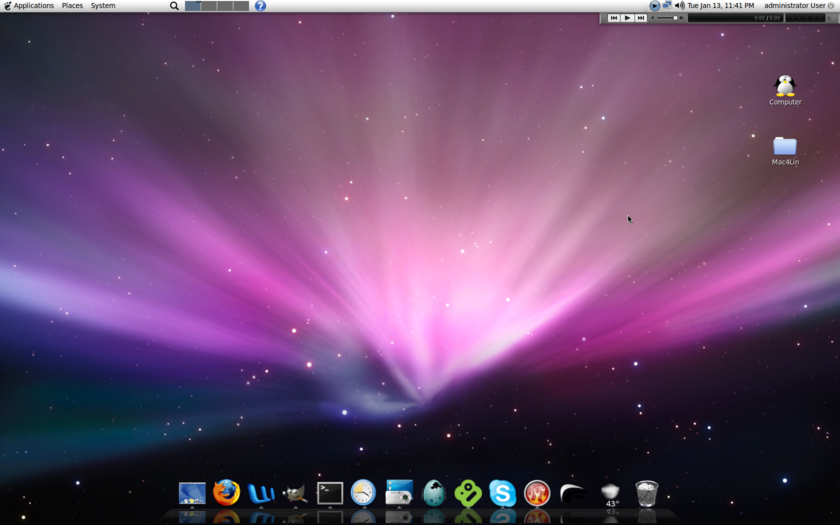Viewport: 840px width, 525px height.
Task: Open the blue help question-mark icon
Action: coord(260,6)
